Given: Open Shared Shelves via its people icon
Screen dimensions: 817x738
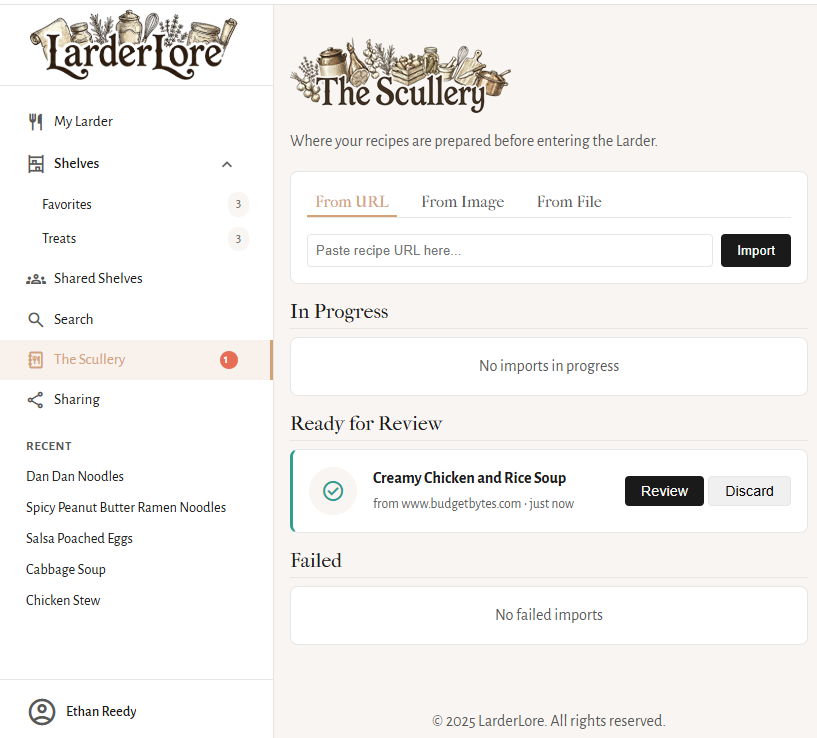Looking at the screenshot, I should point(36,278).
